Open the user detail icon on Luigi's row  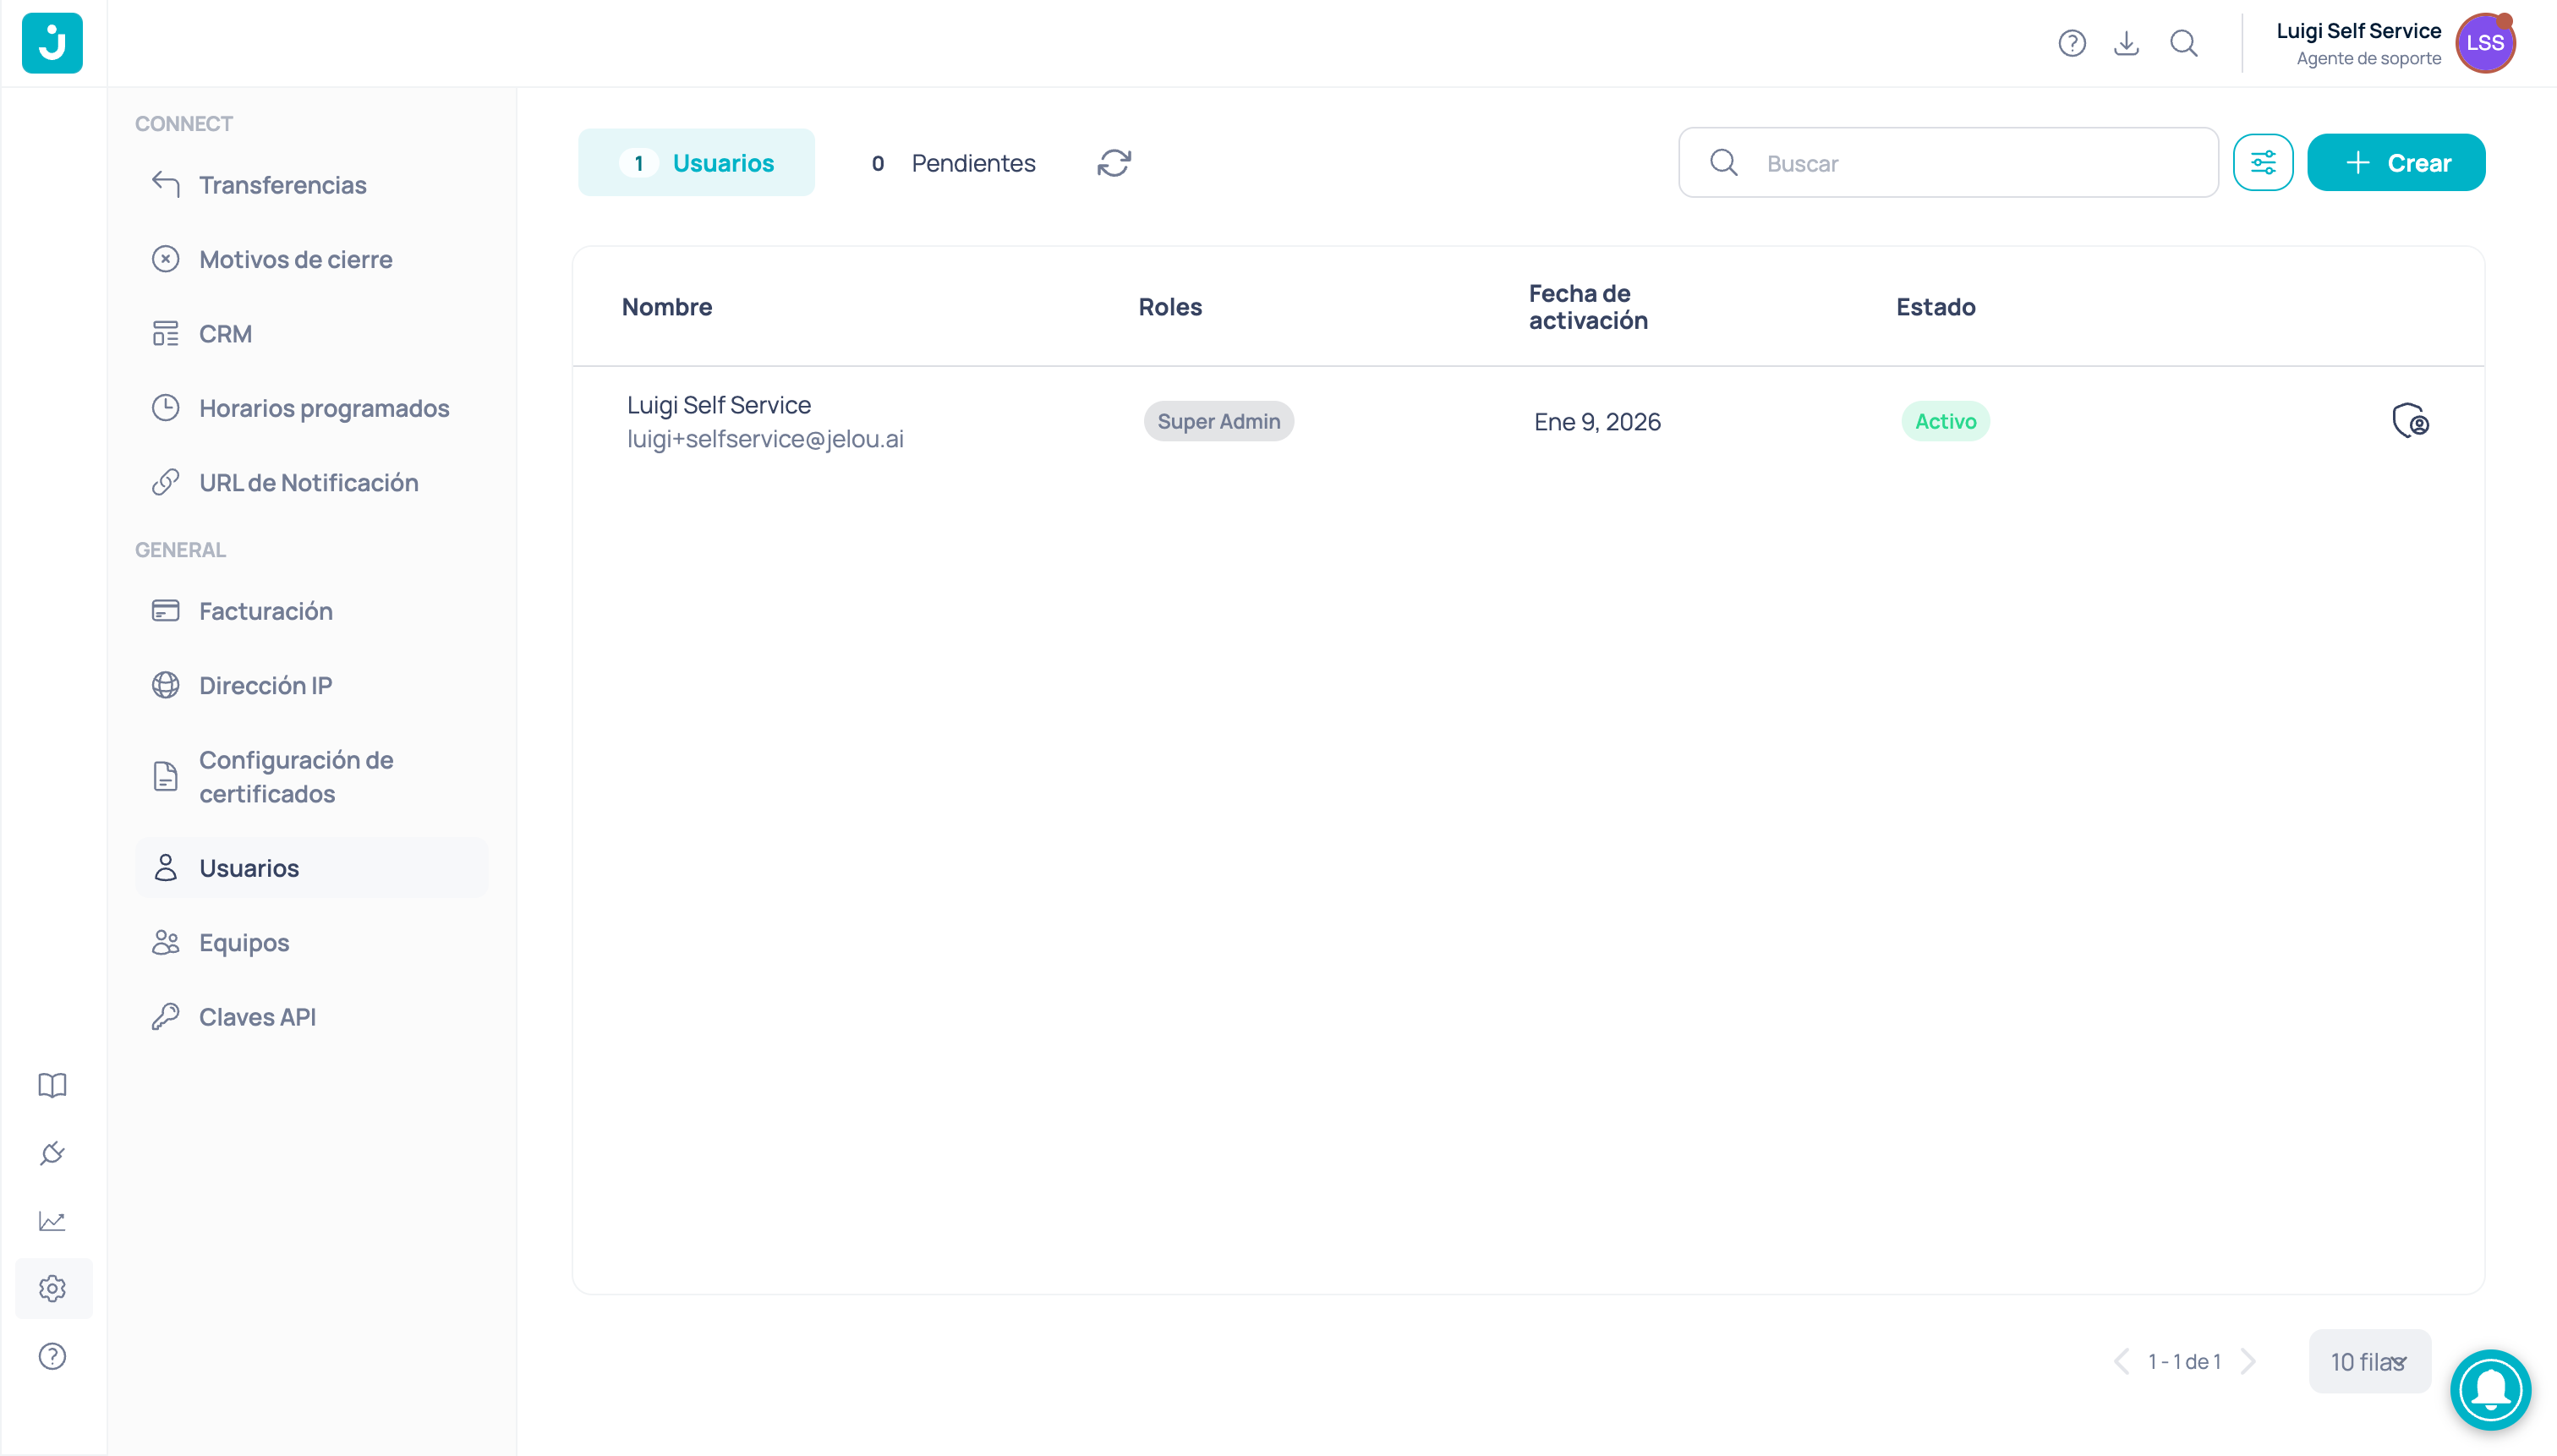2411,421
